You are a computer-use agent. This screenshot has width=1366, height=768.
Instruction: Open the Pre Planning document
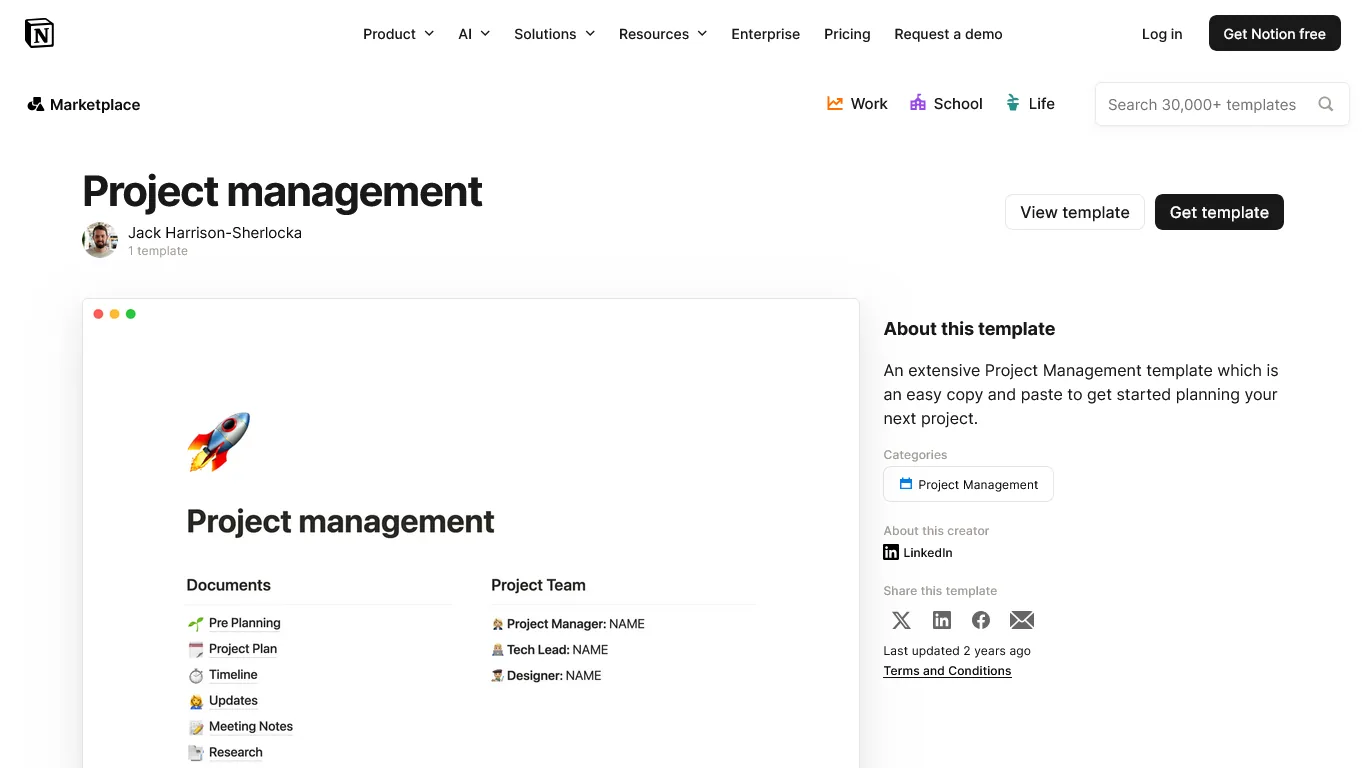[245, 623]
